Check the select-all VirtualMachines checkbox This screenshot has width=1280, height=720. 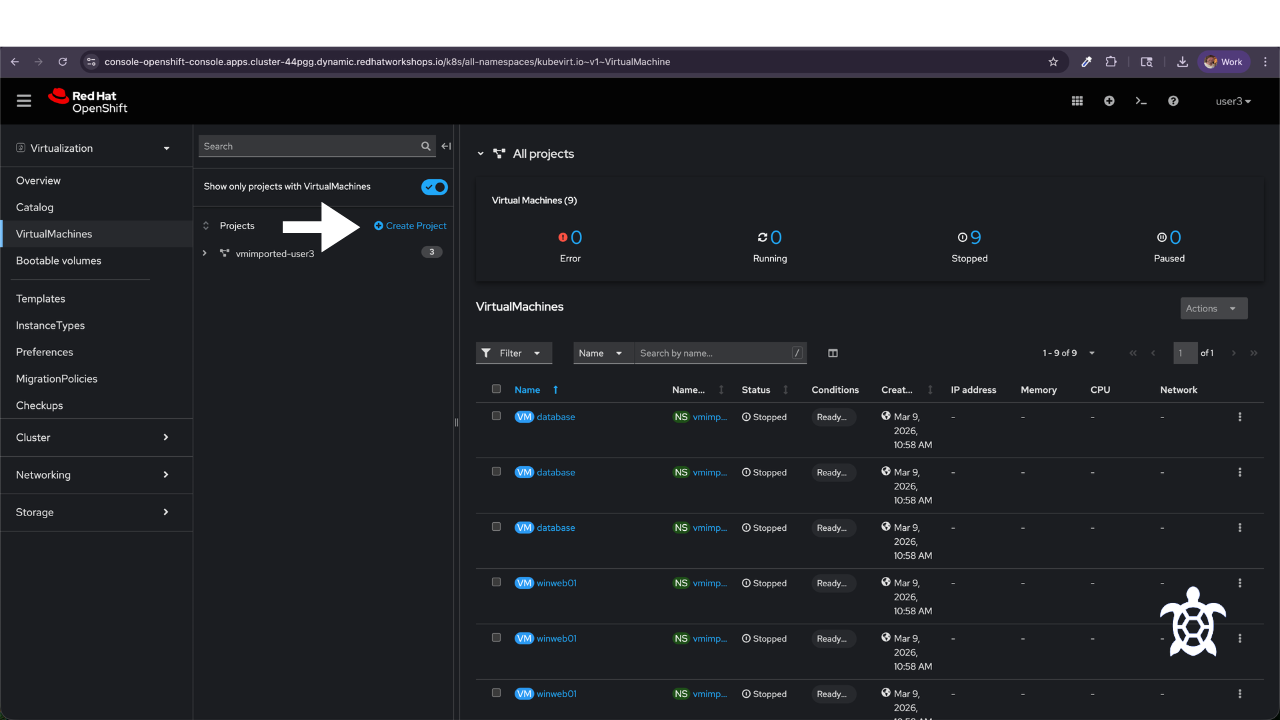tap(496, 389)
